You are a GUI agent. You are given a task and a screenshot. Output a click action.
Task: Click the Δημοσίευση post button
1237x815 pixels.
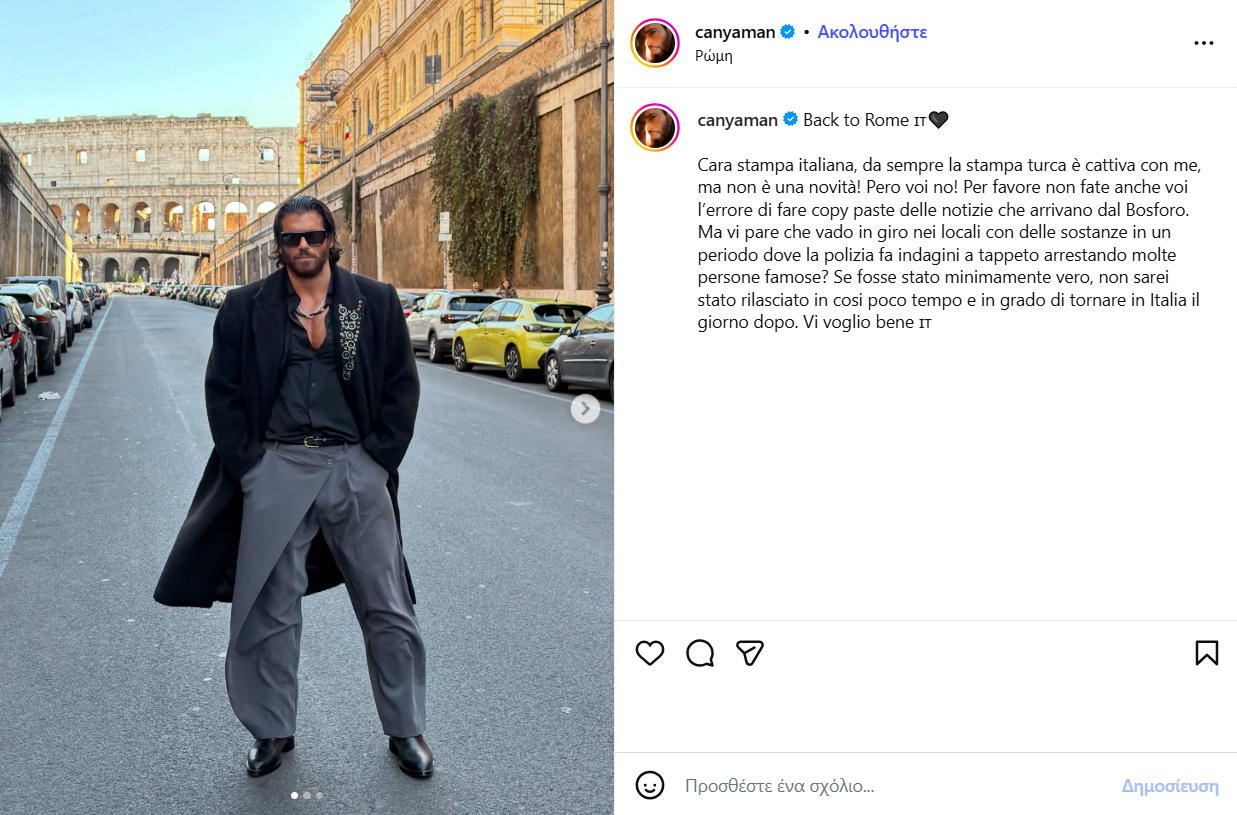1170,786
